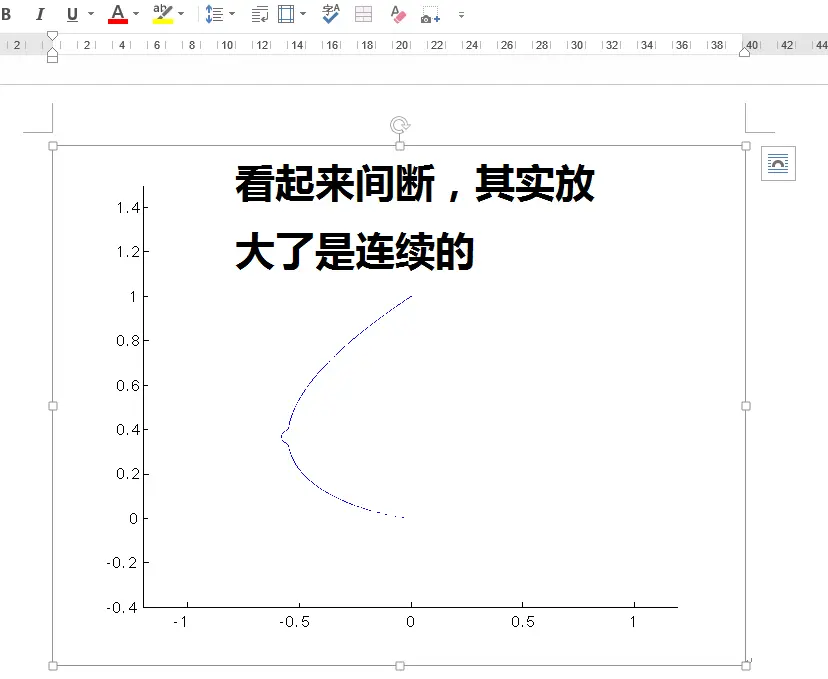Toggle italic formatting
Viewport: 828px width, 679px height.
coord(40,14)
